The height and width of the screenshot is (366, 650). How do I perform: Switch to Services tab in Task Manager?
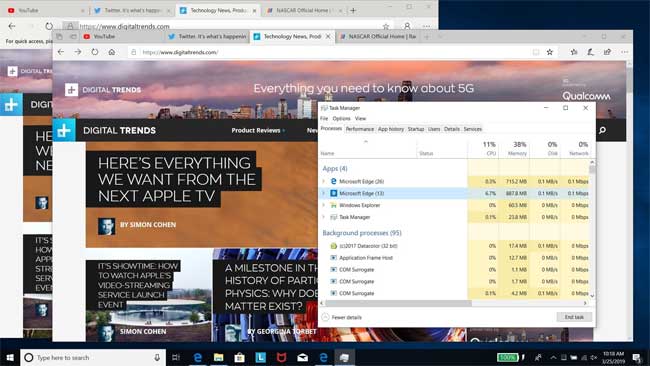coord(472,129)
